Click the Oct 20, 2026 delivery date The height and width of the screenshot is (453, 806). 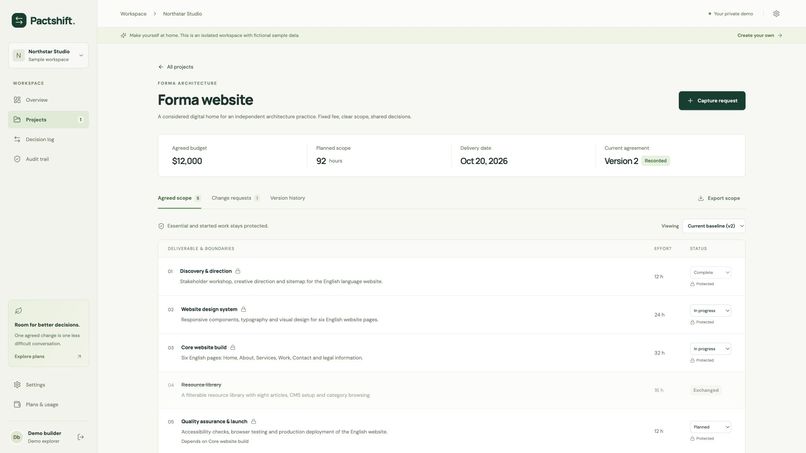pyautogui.click(x=484, y=161)
